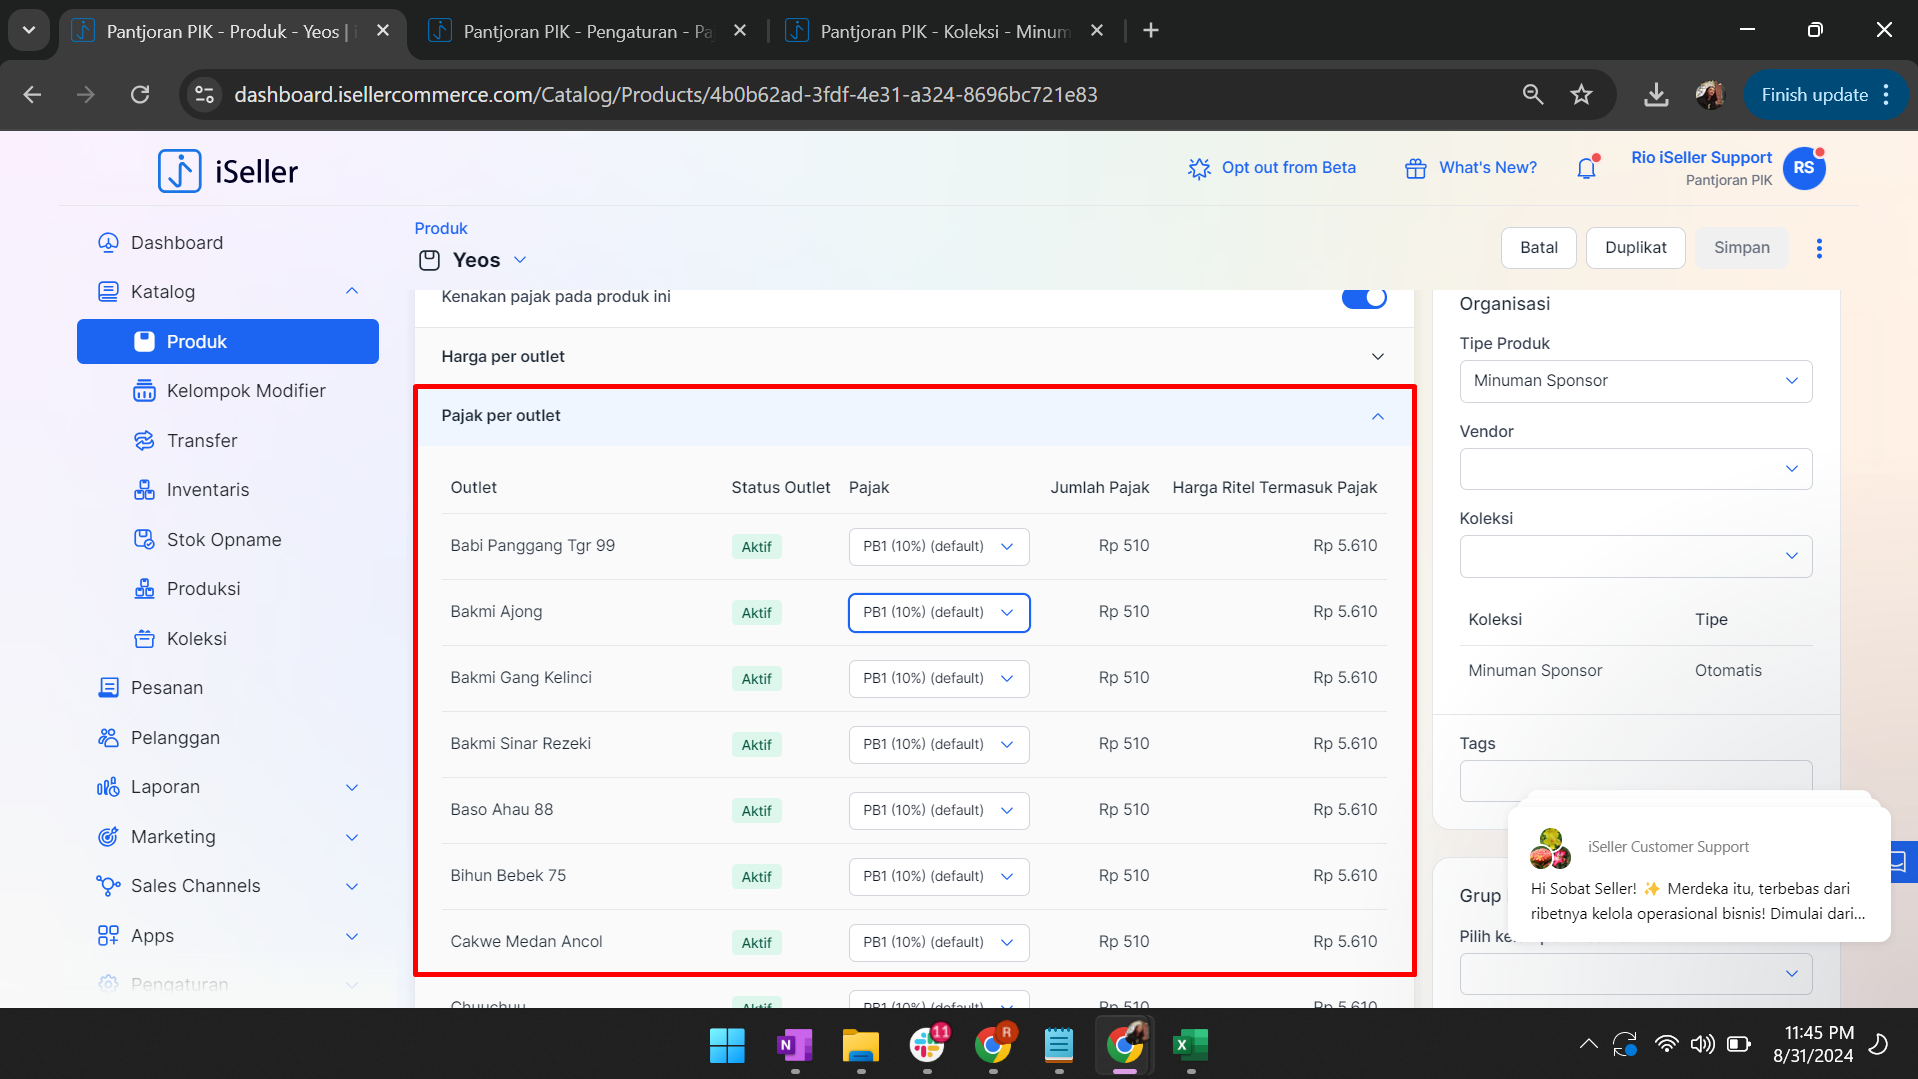Viewport: 1918px width, 1079px height.
Task: Open the Pesanan section
Action: click(x=166, y=688)
